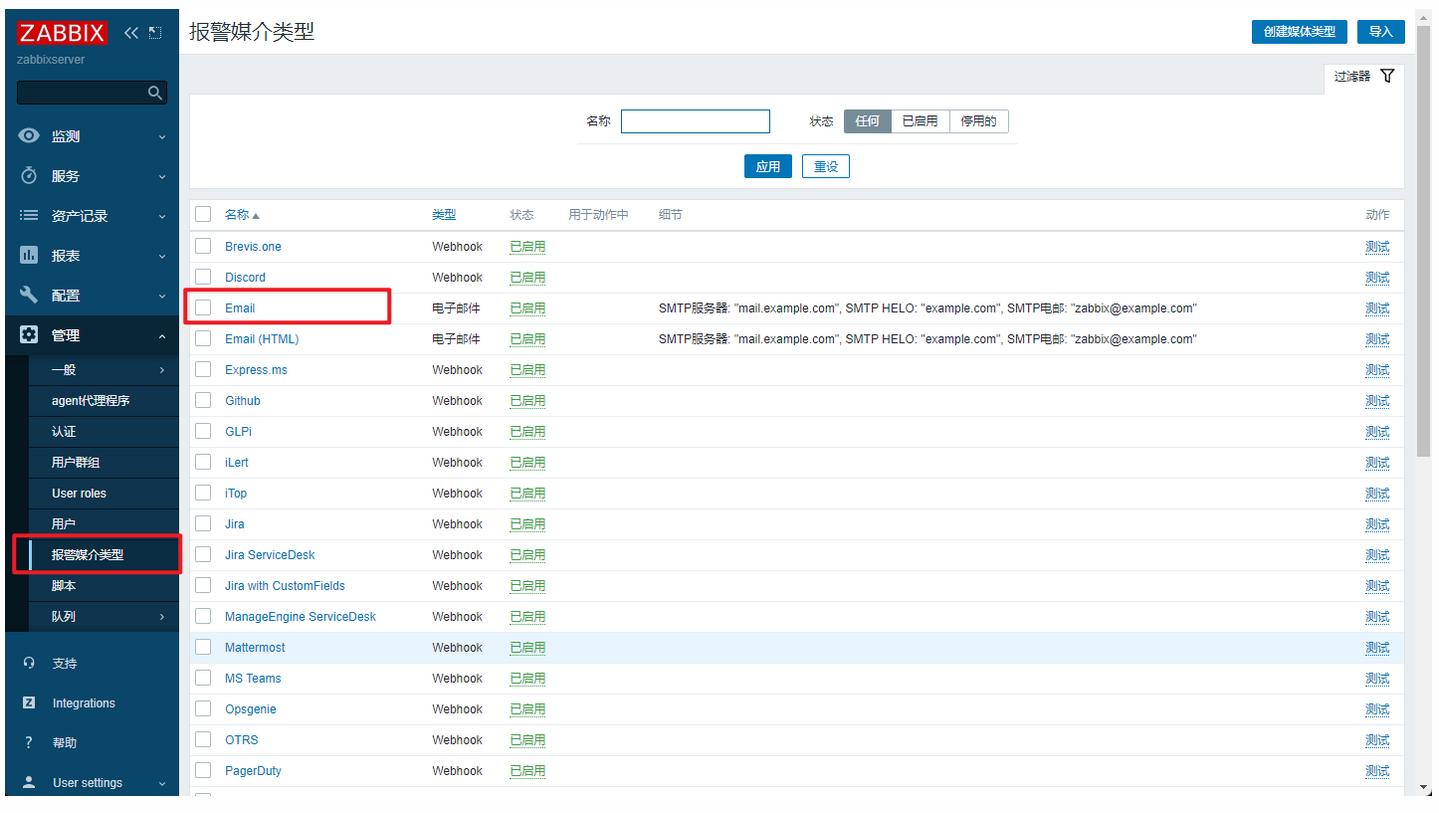Collapse sidebar with double-chevron icon
Image resolution: width=1439 pixels, height=813 pixels.
tap(132, 33)
